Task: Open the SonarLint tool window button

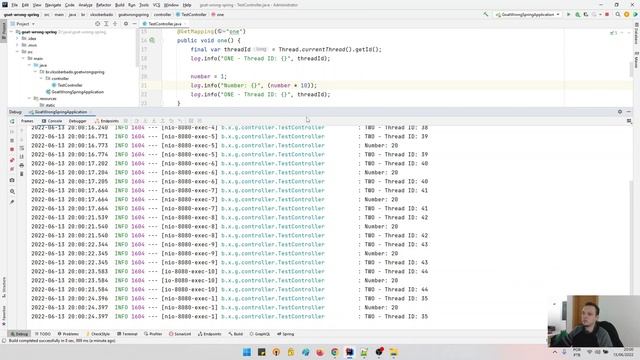Action: click(180, 334)
